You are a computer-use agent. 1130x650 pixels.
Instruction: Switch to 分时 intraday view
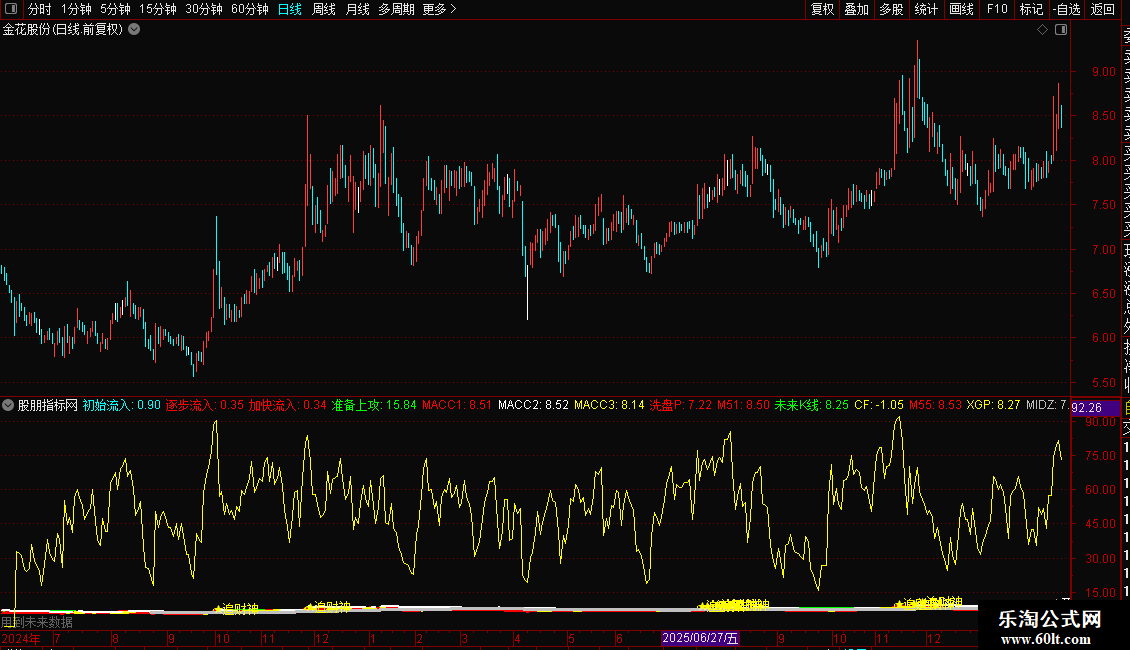point(40,9)
